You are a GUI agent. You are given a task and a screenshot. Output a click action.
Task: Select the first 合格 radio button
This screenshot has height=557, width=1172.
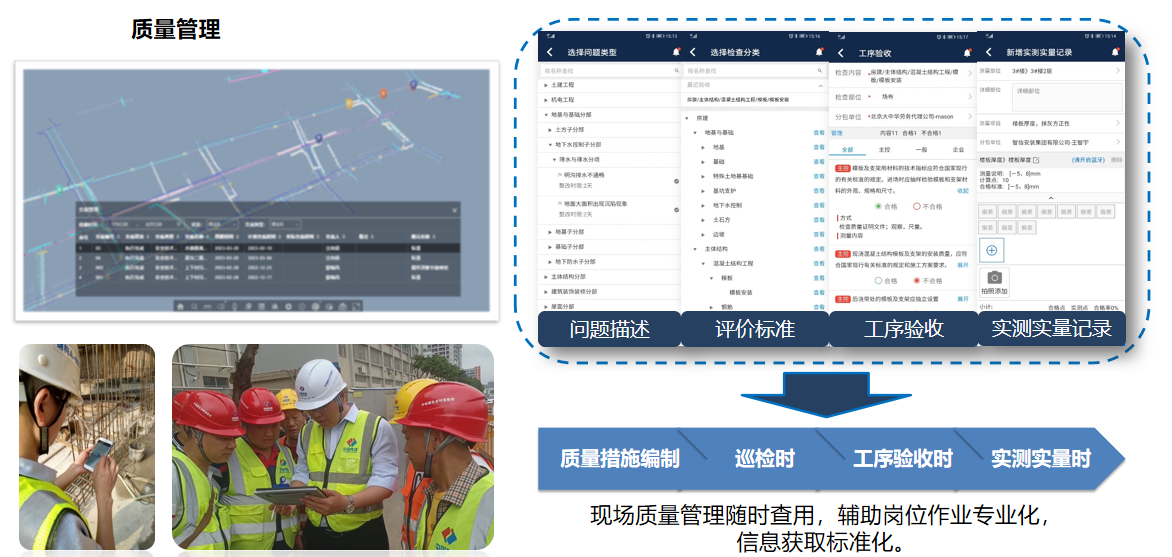[x=879, y=206]
